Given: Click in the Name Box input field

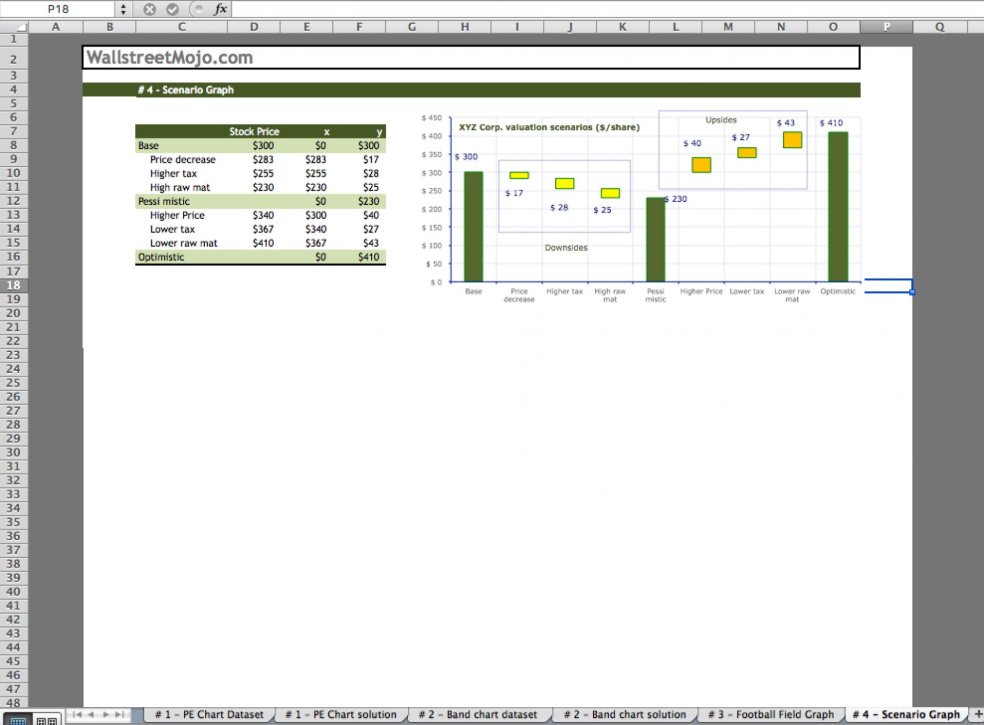Looking at the screenshot, I should (x=60, y=8).
